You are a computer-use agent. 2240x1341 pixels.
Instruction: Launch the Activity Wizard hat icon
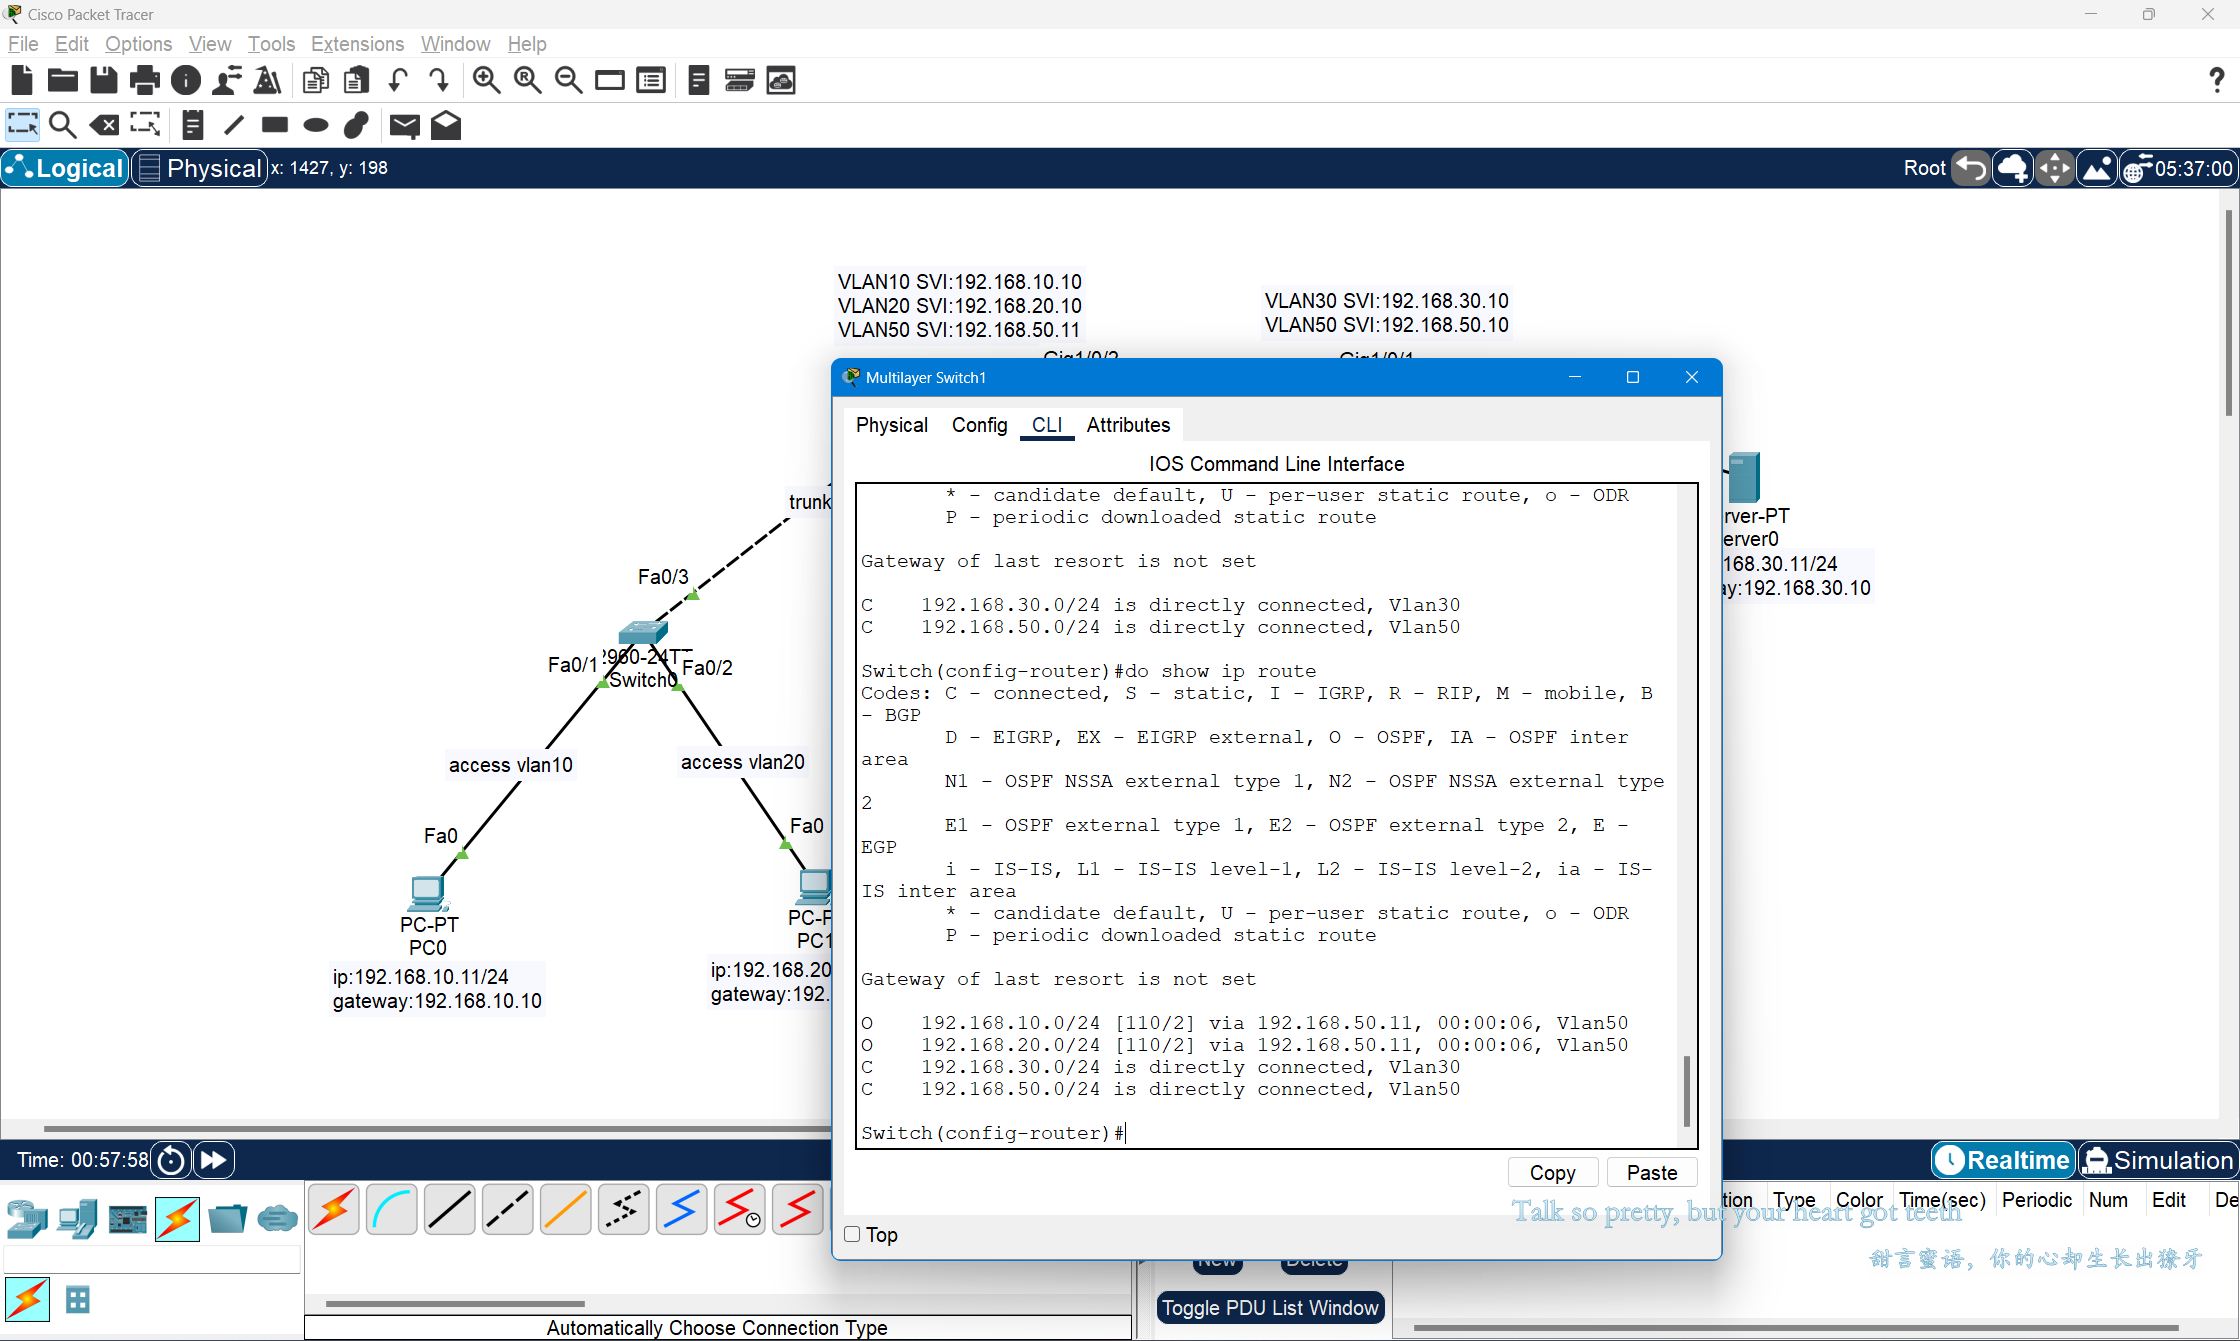268,80
